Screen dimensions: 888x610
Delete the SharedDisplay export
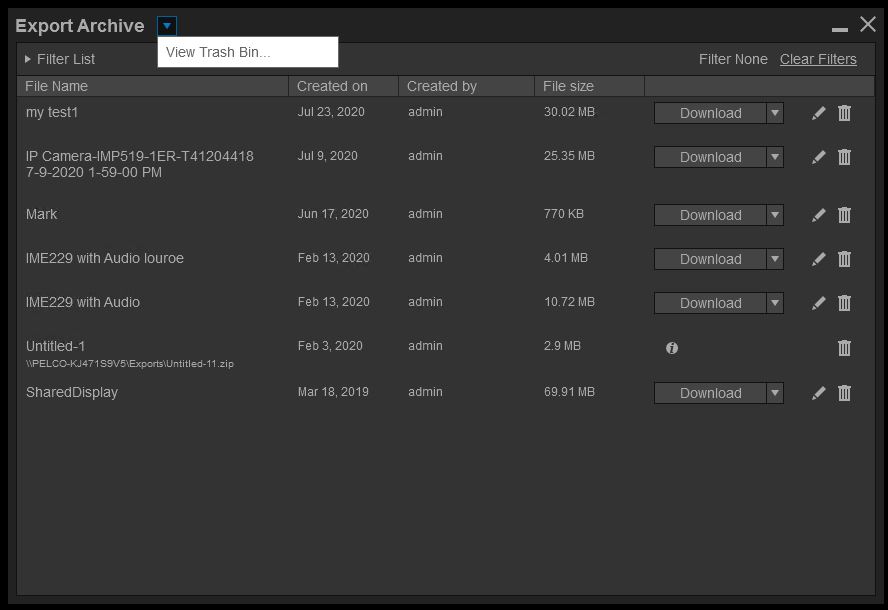coord(844,393)
